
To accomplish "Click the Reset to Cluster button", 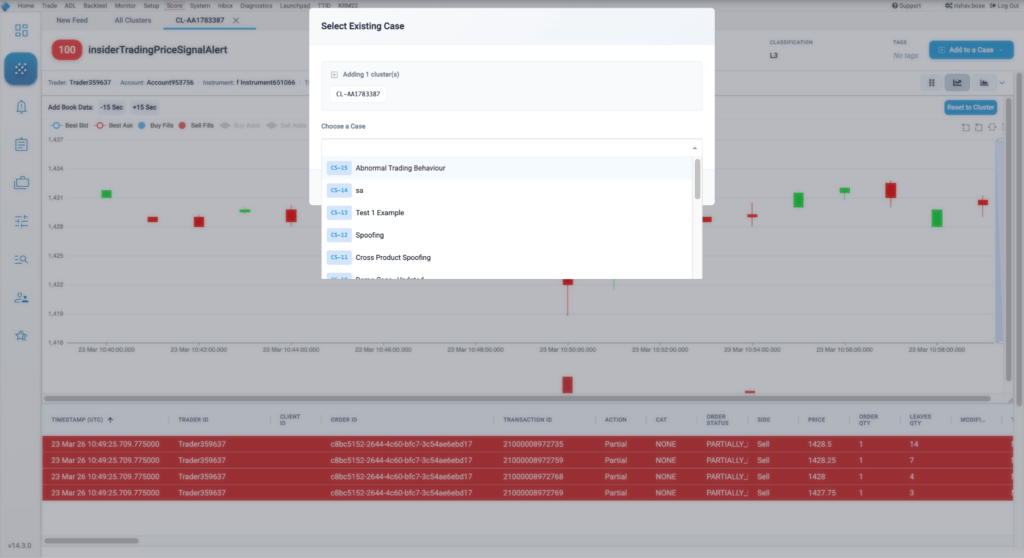I will click(970, 107).
